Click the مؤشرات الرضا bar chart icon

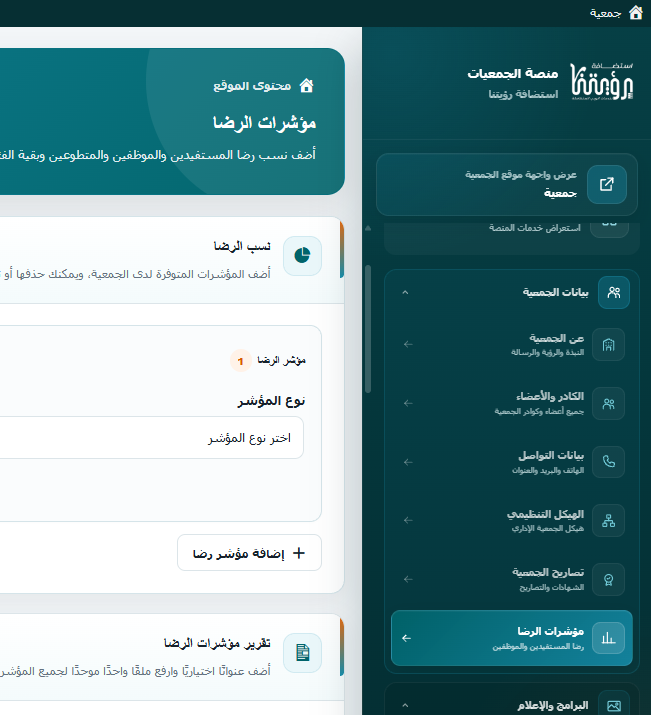click(x=608, y=638)
